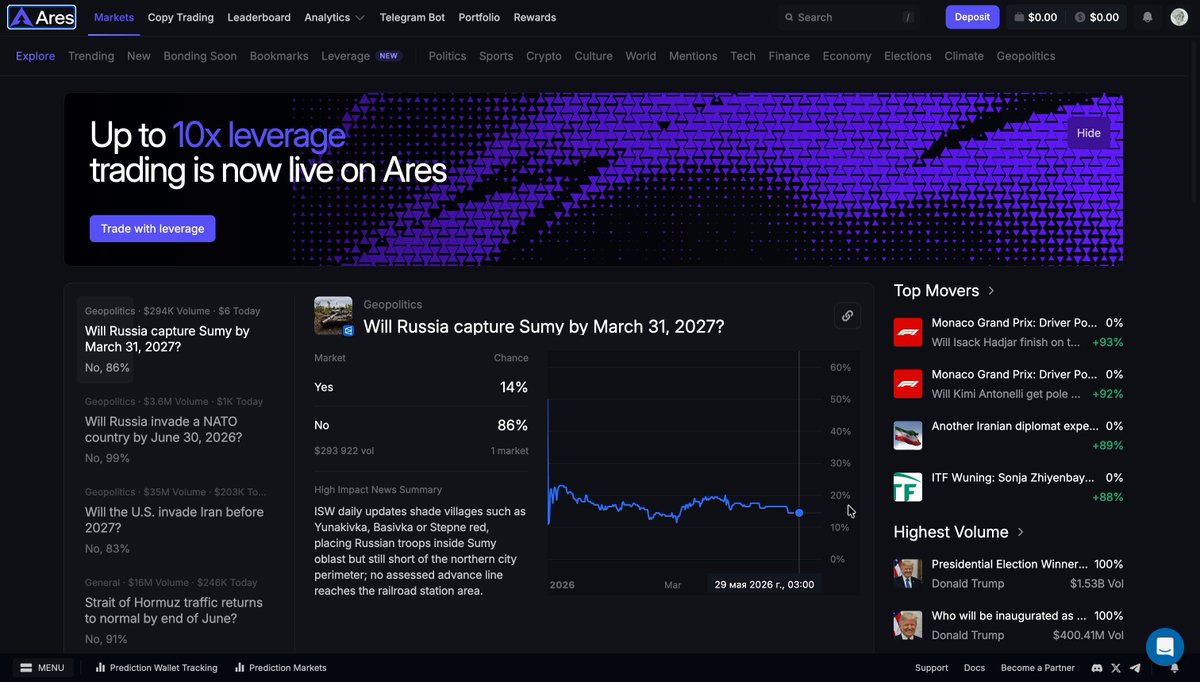Image resolution: width=1200 pixels, height=682 pixels.
Task: Filter by Finance category
Action: coord(789,56)
